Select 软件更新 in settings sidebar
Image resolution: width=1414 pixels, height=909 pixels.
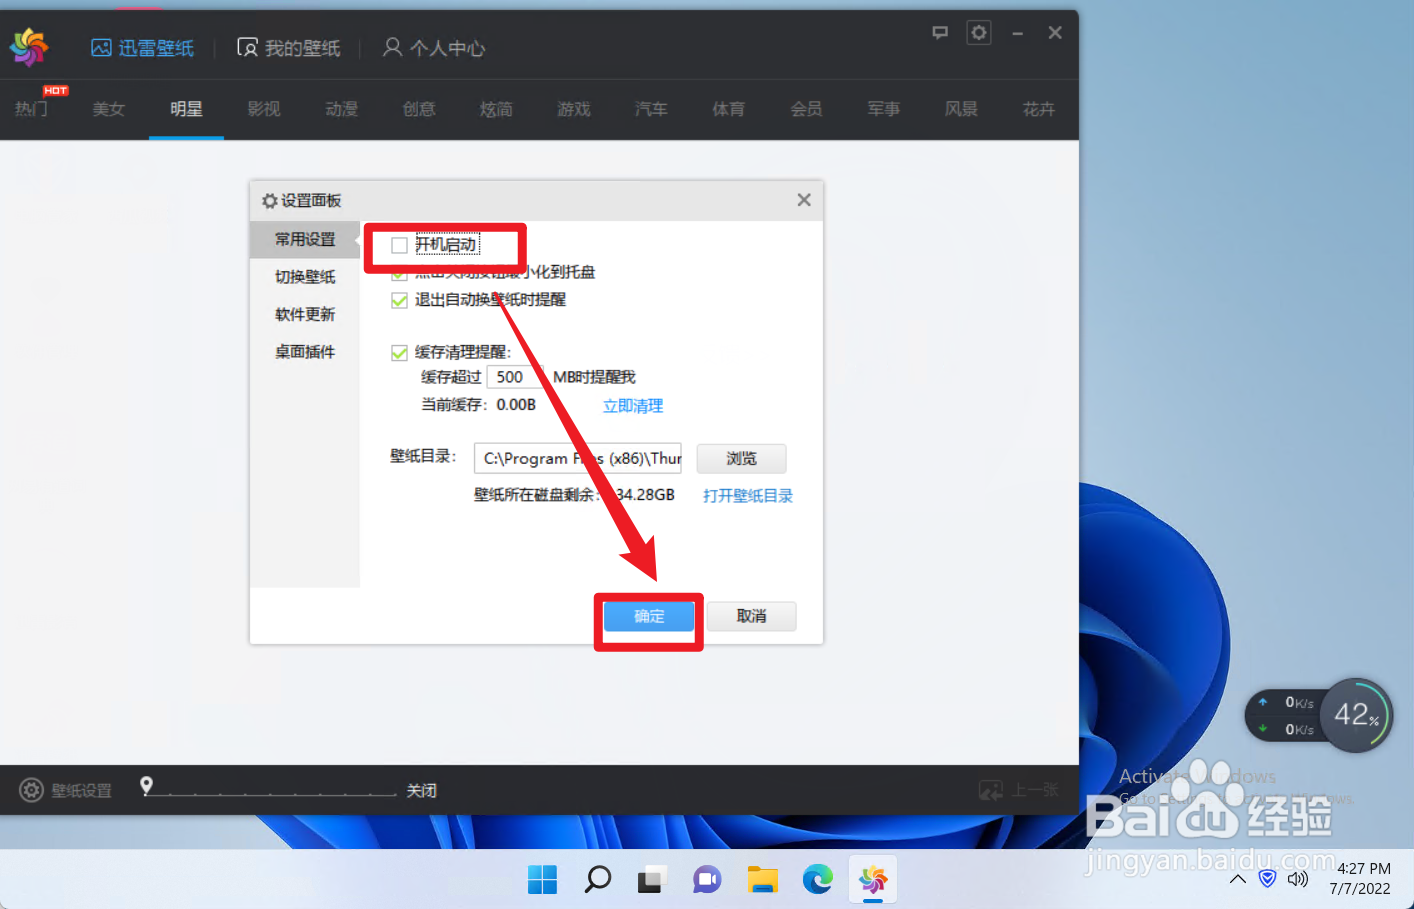coord(305,314)
